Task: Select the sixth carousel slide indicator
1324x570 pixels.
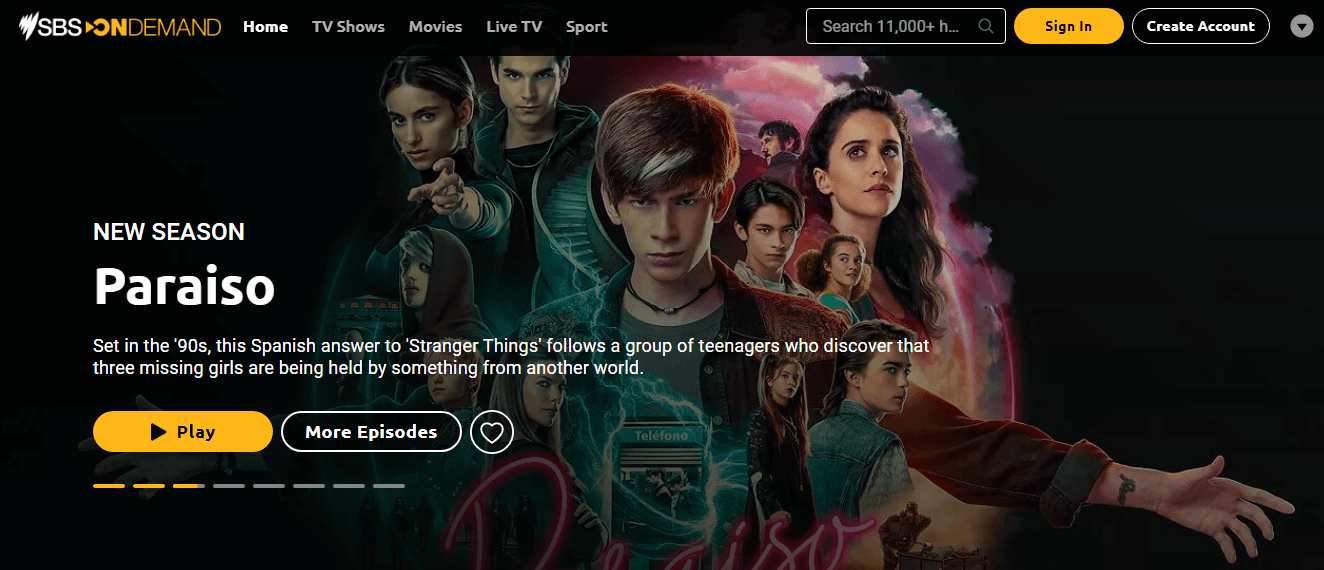Action: (x=309, y=486)
